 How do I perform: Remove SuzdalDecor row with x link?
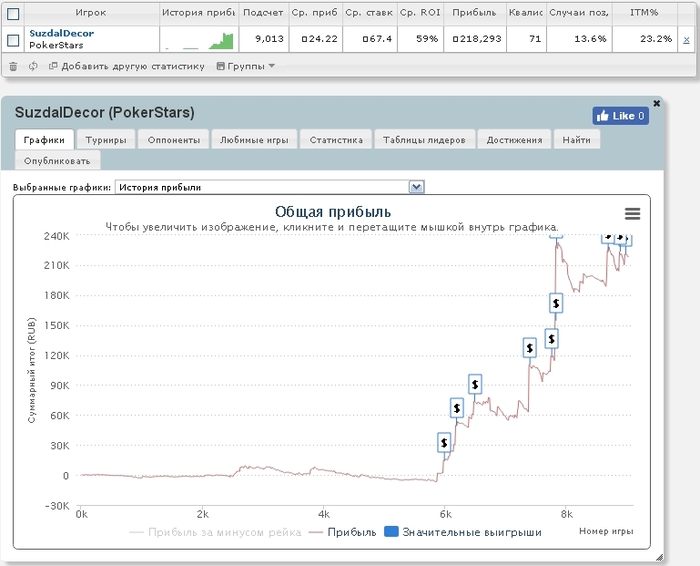point(686,40)
